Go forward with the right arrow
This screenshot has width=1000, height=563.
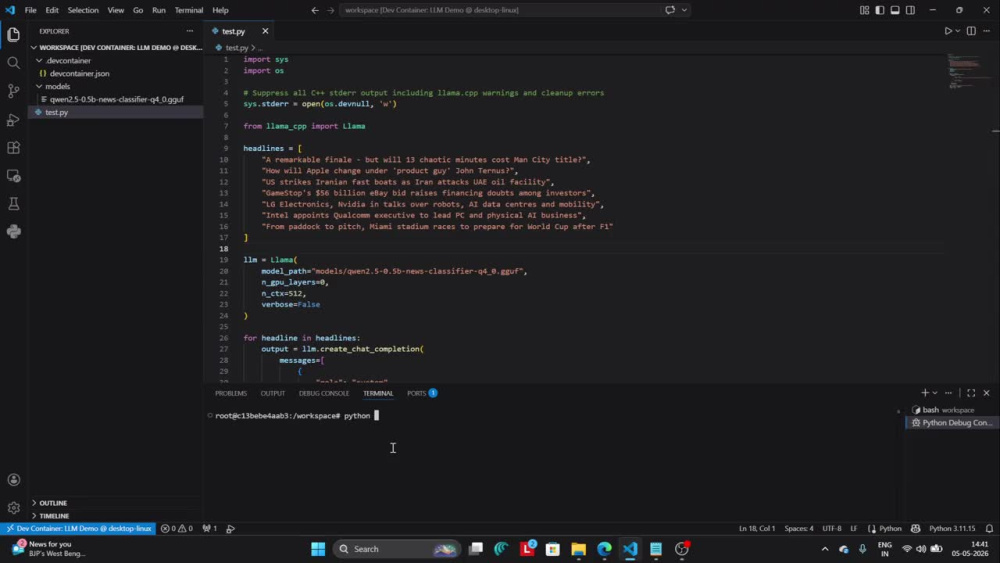330,10
